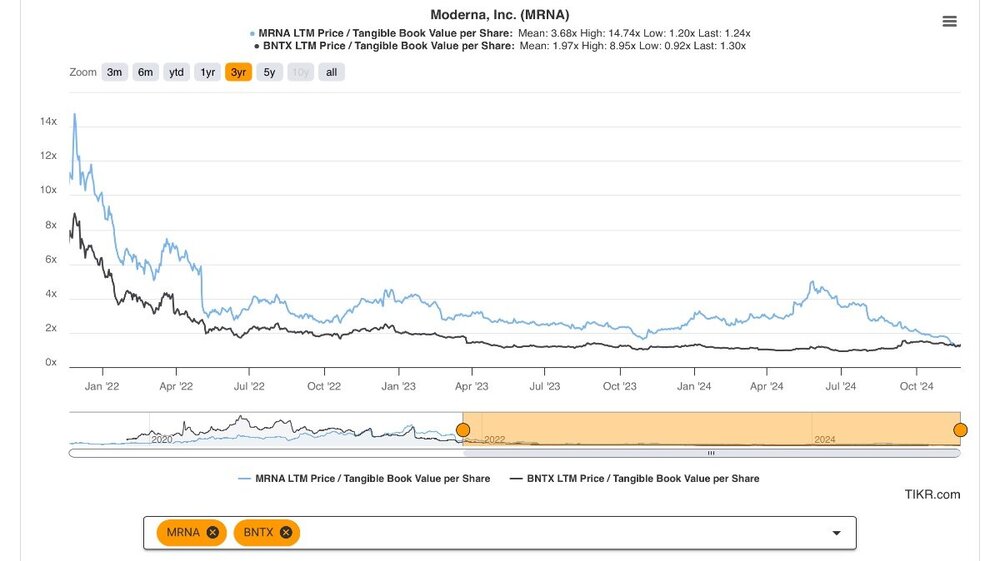Toggle BNTX series in bottom legend
The width and height of the screenshot is (1000, 561).
click(635, 479)
